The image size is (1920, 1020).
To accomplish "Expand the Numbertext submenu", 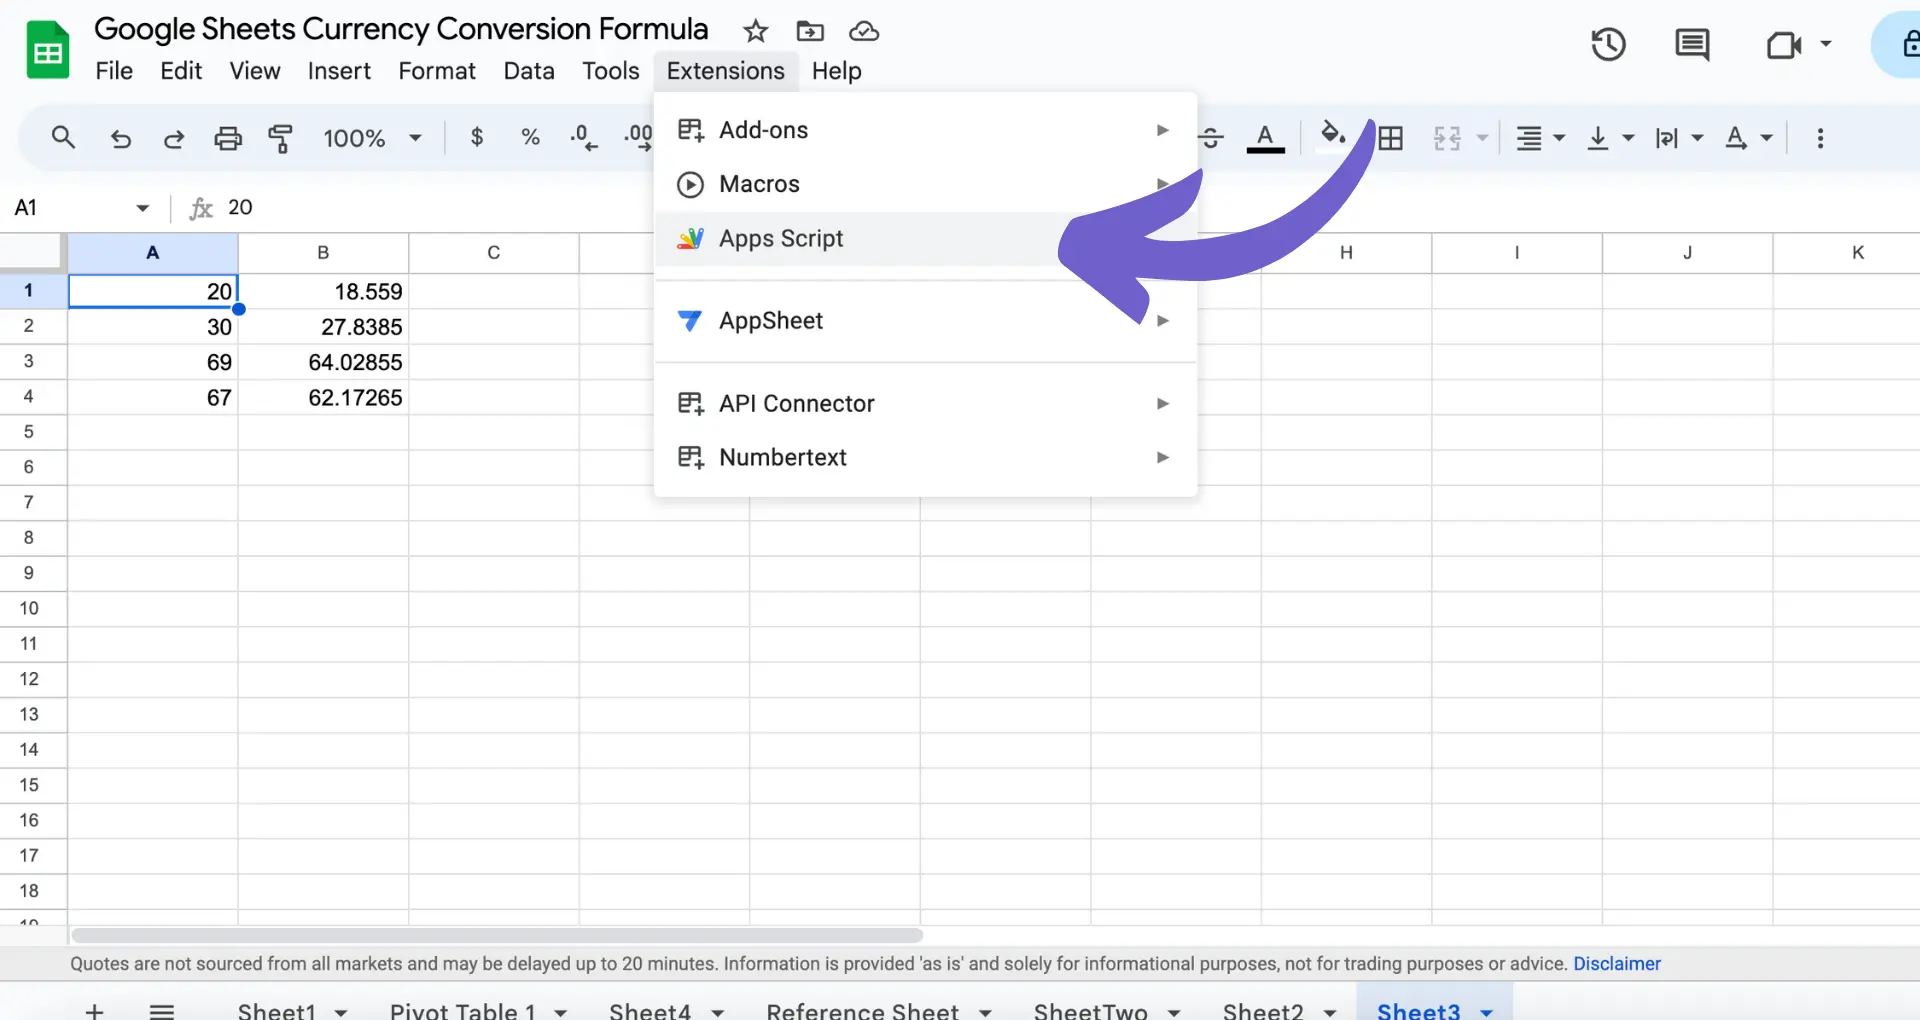I will (925, 457).
